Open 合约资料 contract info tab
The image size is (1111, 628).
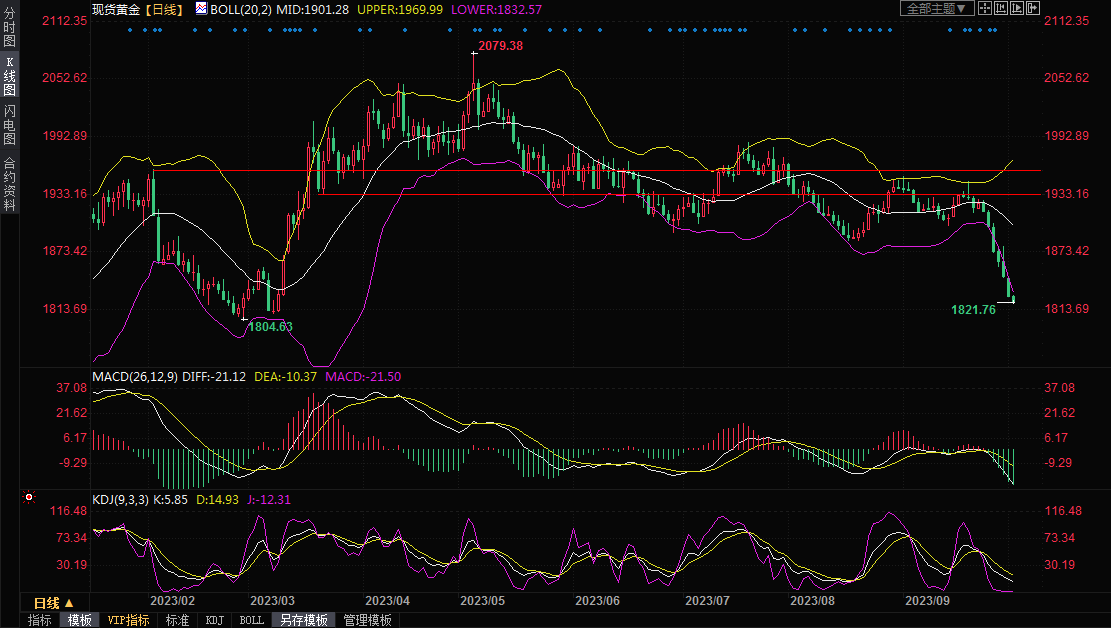[x=9, y=184]
